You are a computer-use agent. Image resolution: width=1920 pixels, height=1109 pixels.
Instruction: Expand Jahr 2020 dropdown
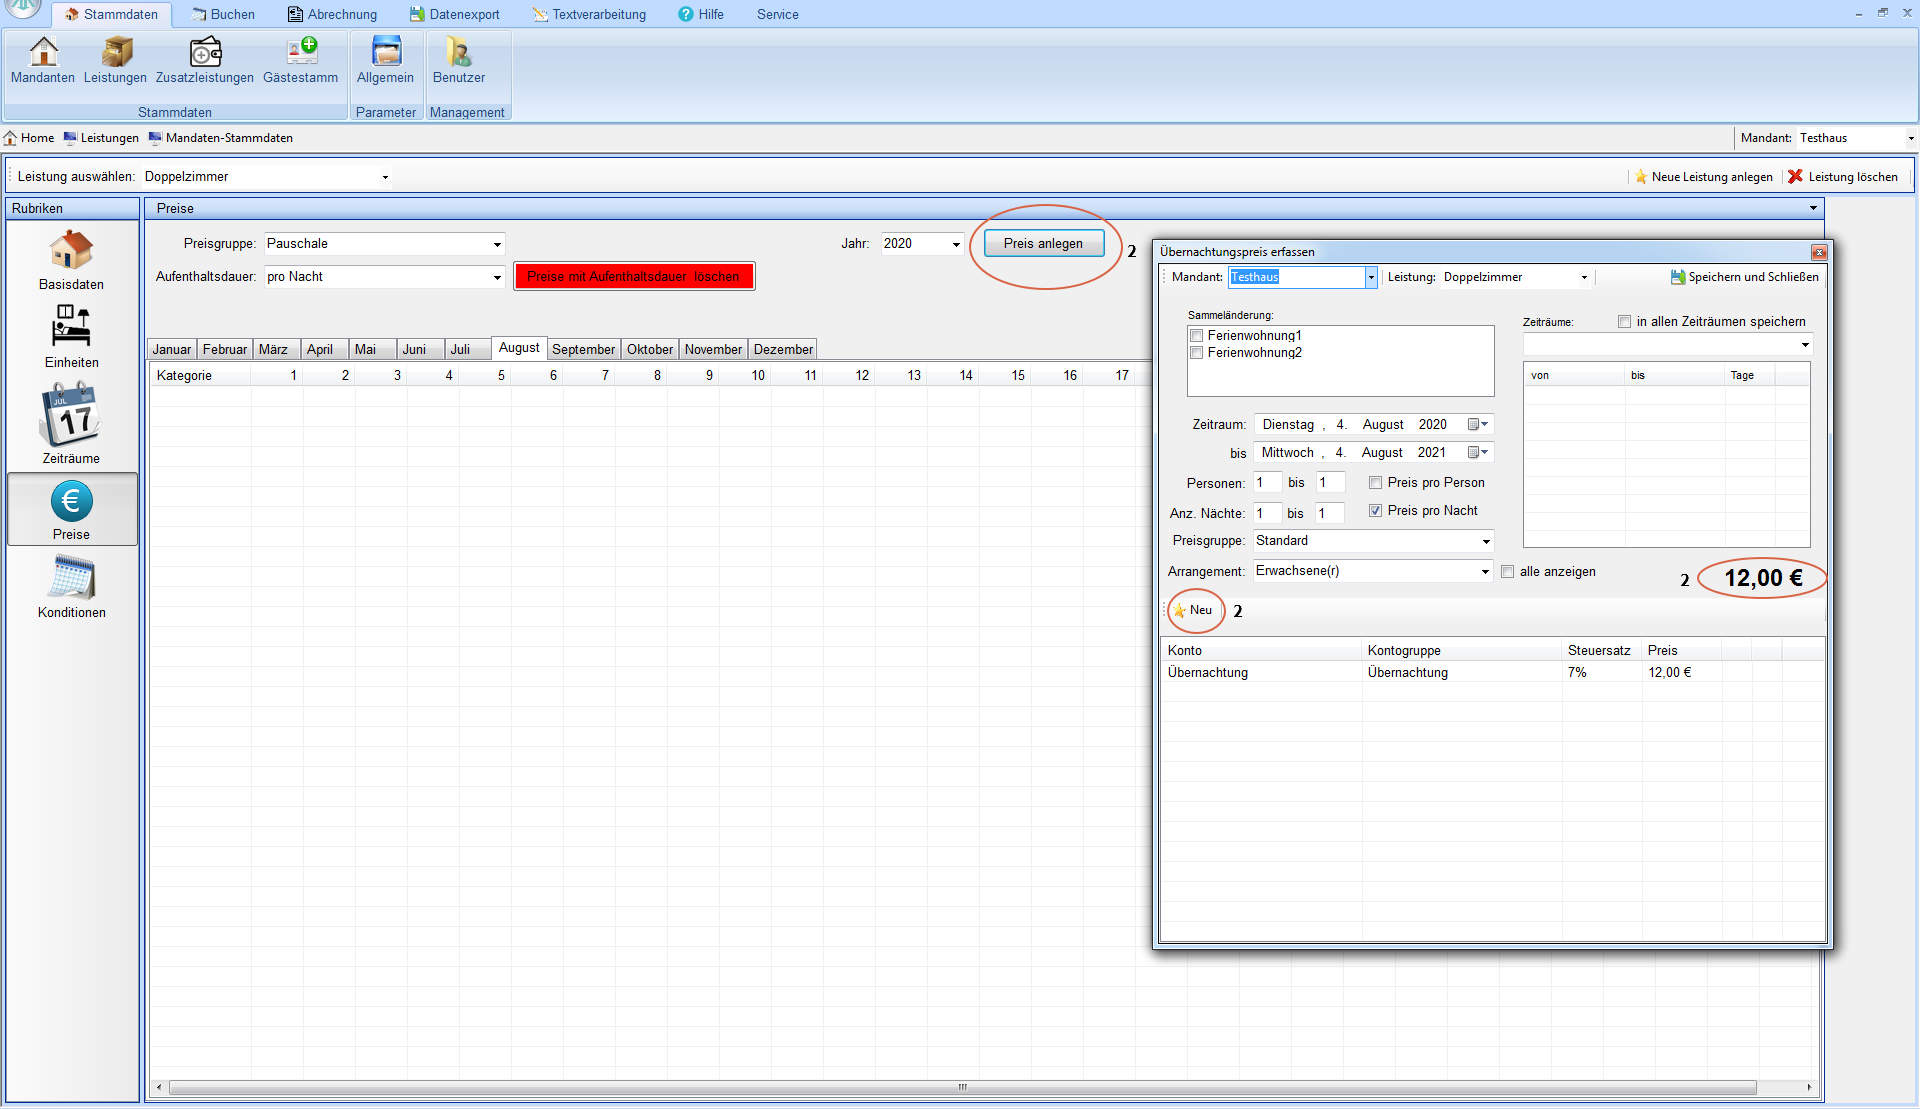pos(956,244)
